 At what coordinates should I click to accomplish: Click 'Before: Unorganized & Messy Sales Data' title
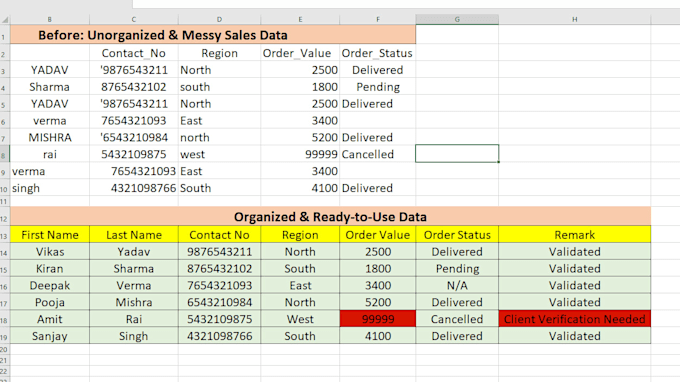click(x=163, y=35)
